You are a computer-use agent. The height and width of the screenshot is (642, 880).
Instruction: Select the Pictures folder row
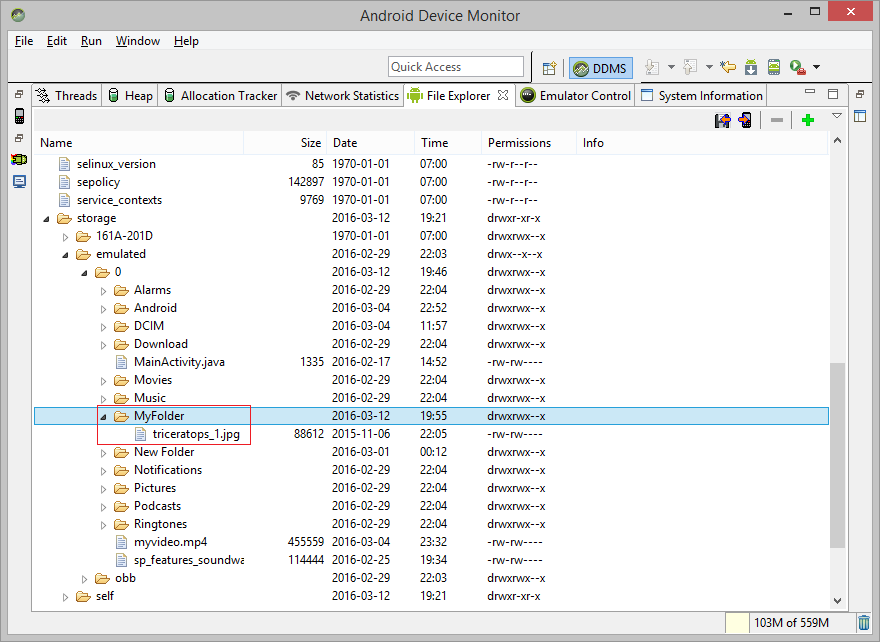click(431, 488)
